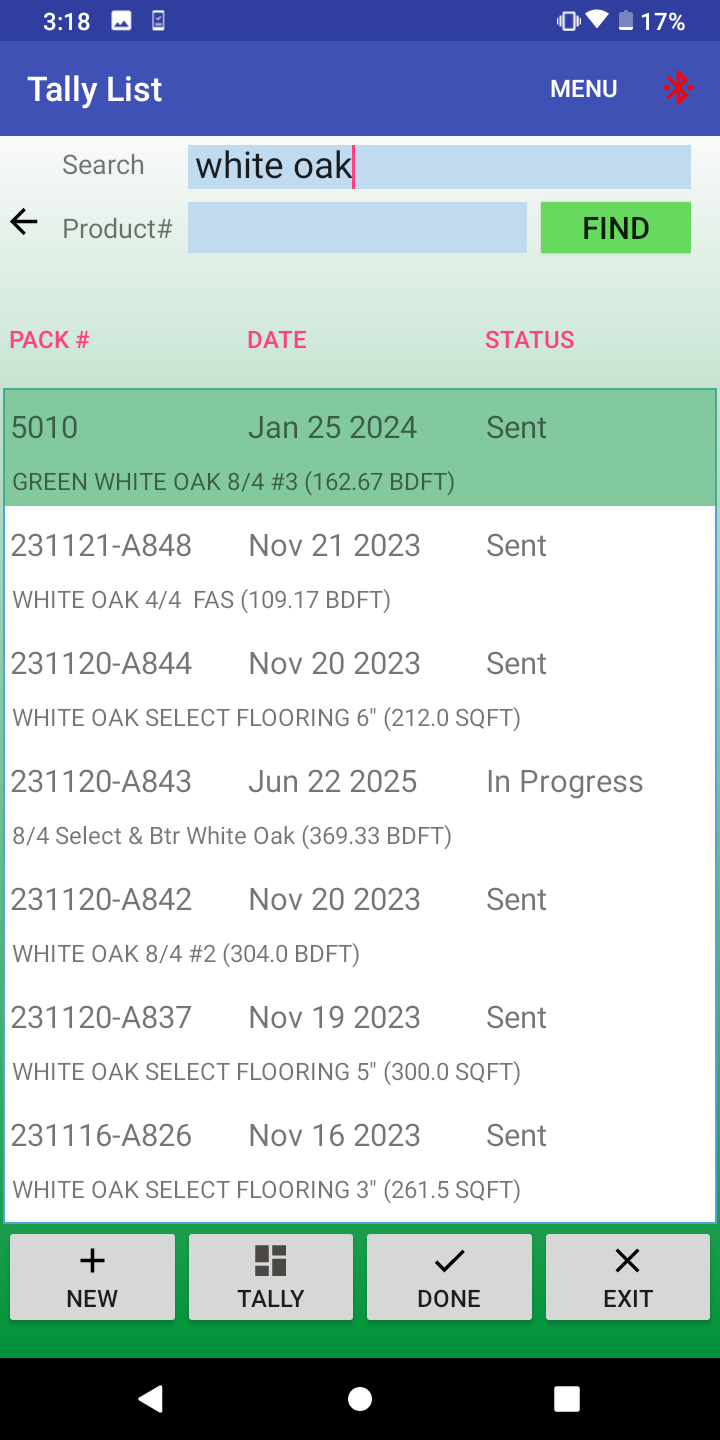Open In Progress pack 231120-A843
This screenshot has height=1440, width=720.
[360, 801]
